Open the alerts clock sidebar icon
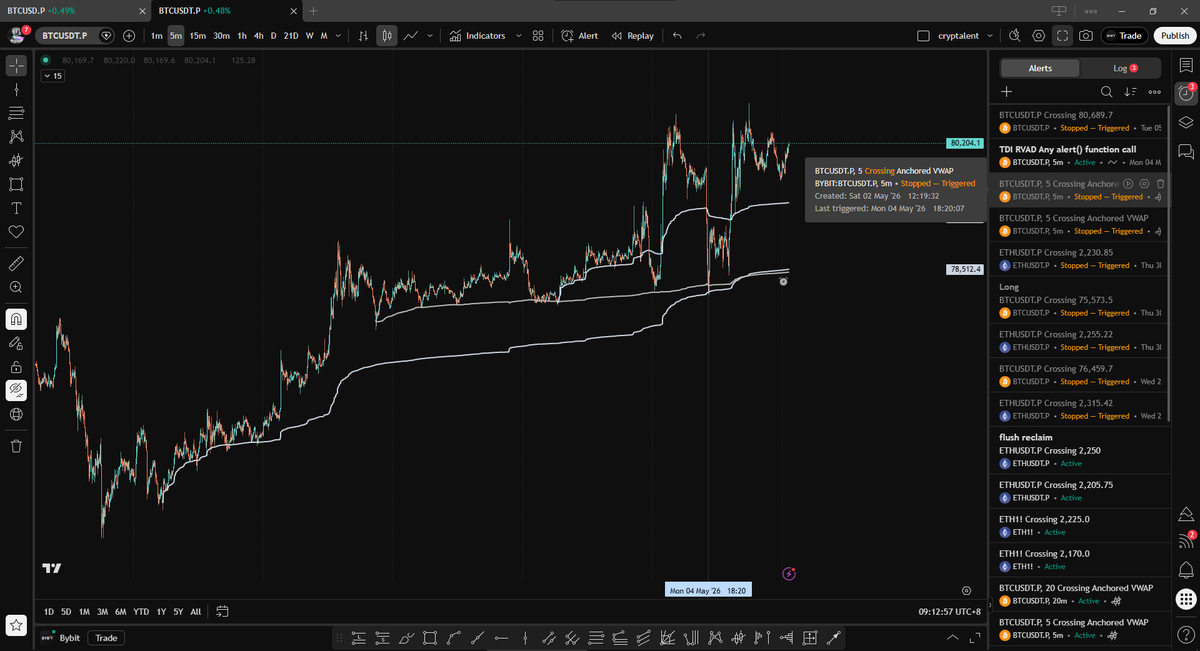The width and height of the screenshot is (1200, 651). pos(1186,94)
